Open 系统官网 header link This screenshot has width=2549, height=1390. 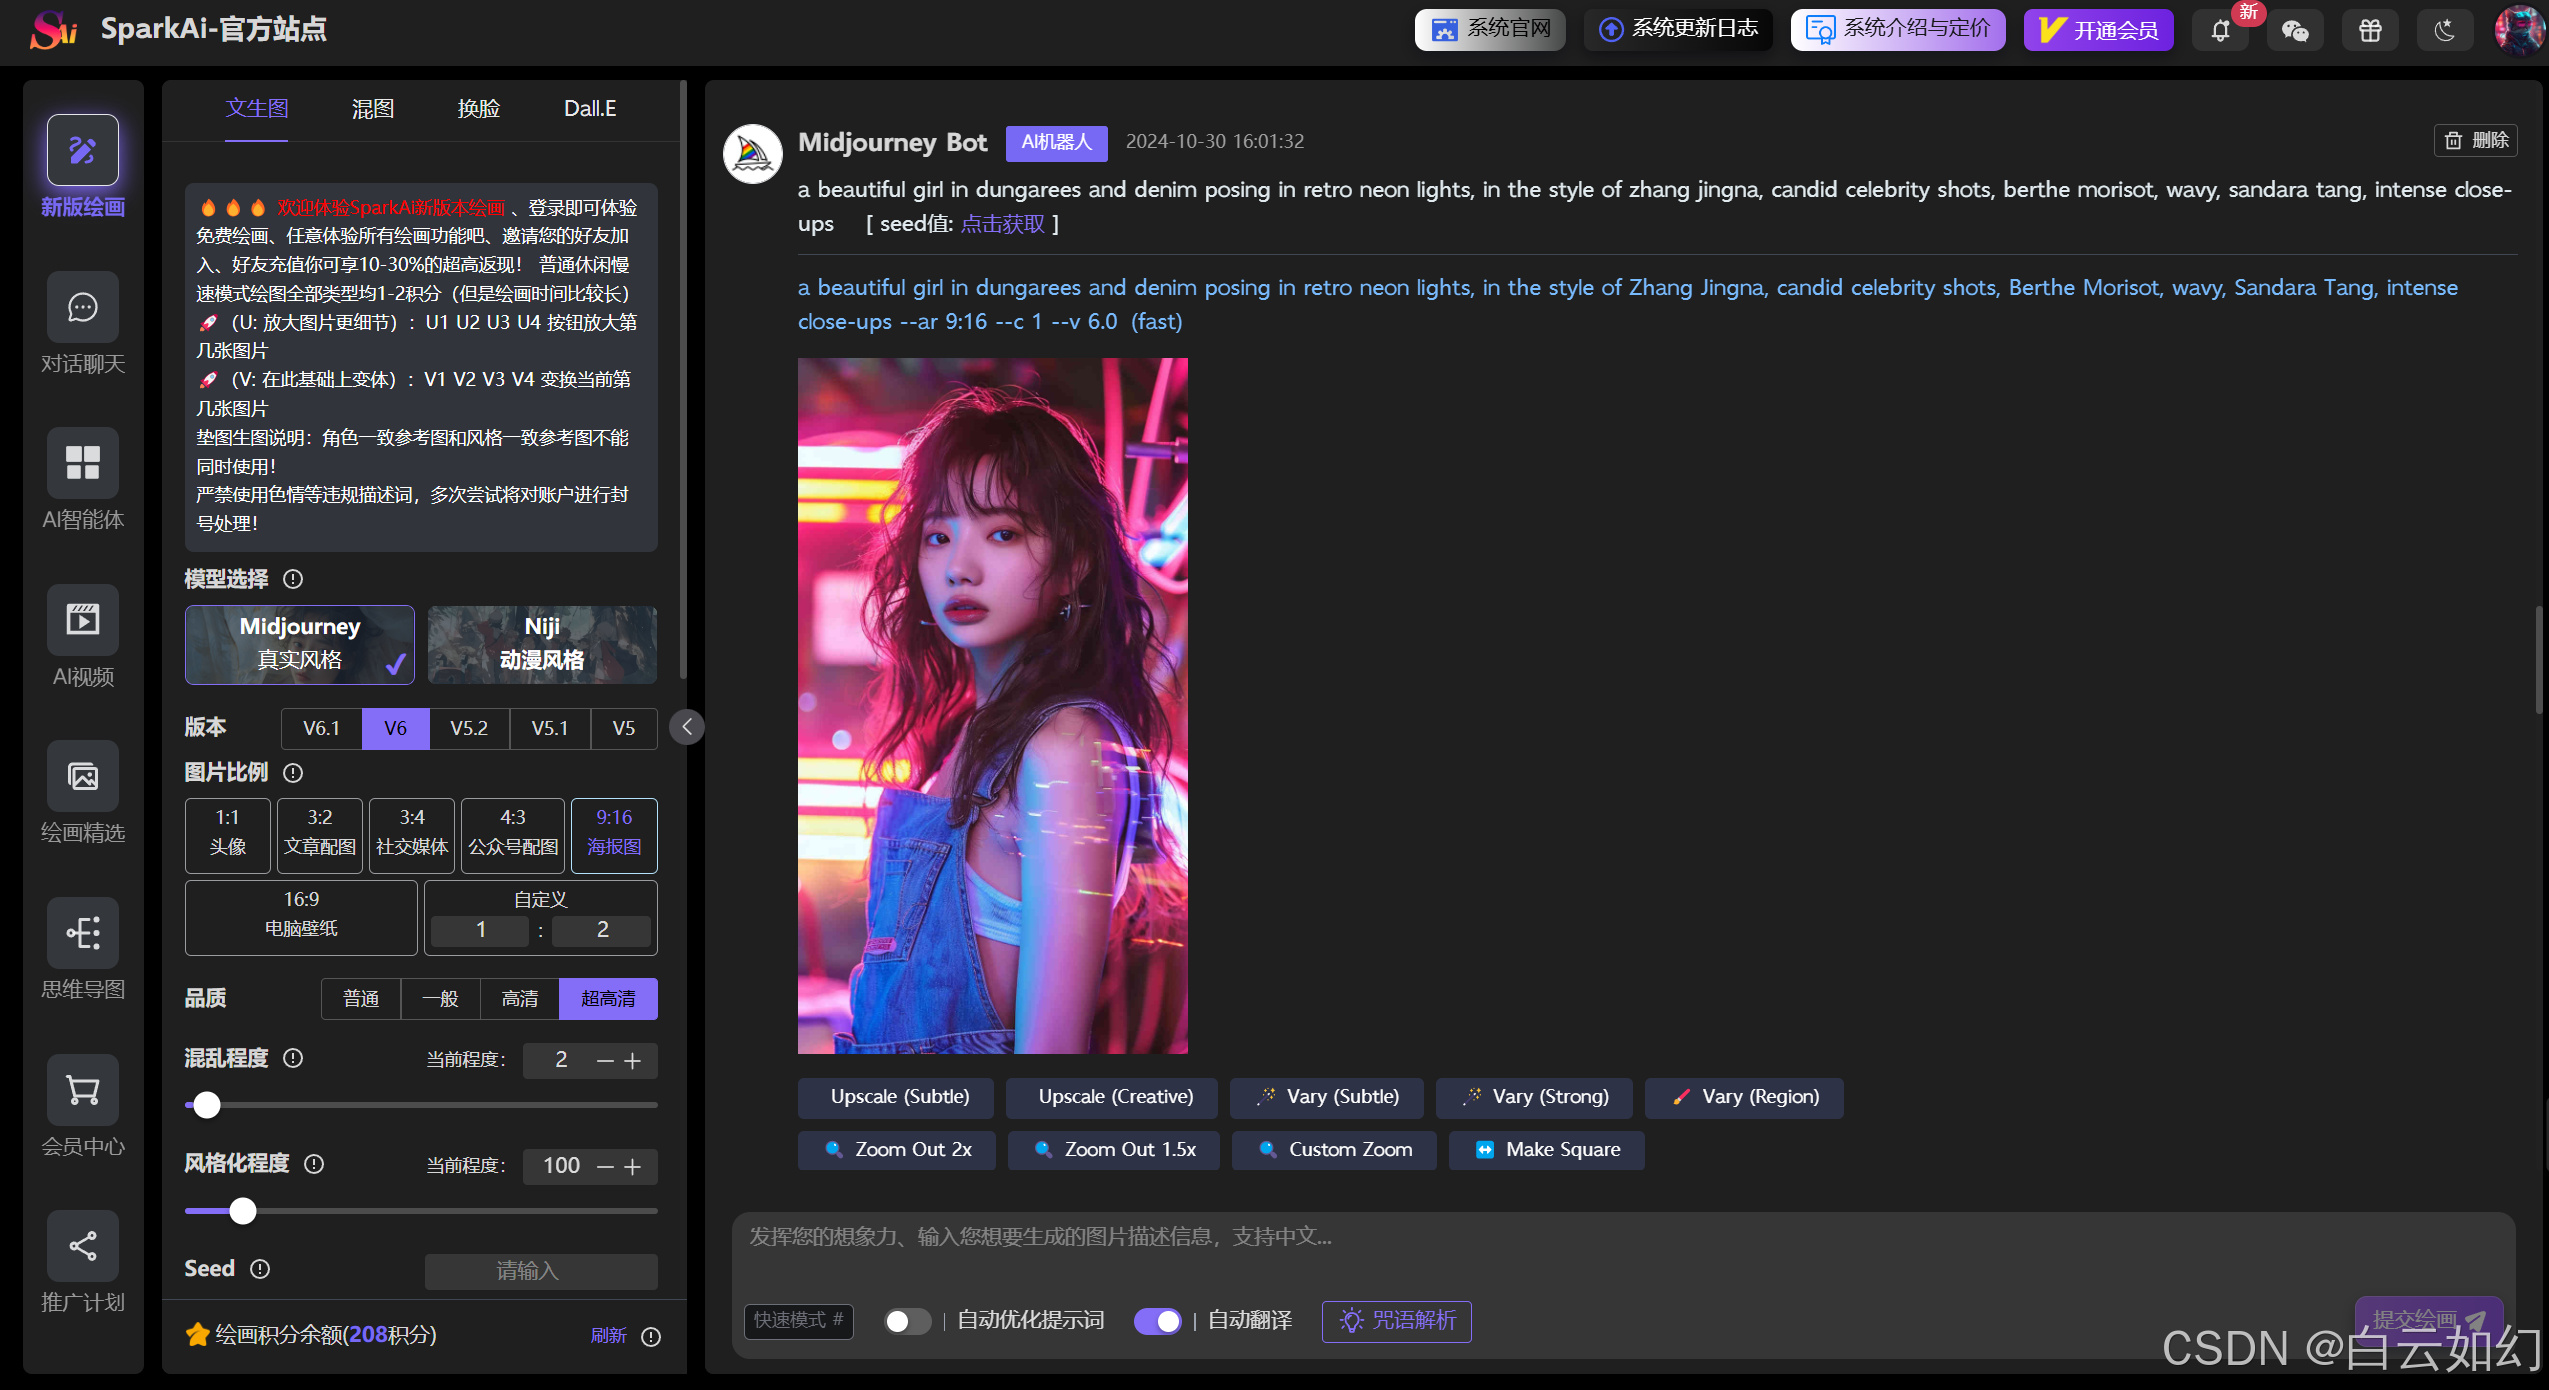tap(1490, 29)
